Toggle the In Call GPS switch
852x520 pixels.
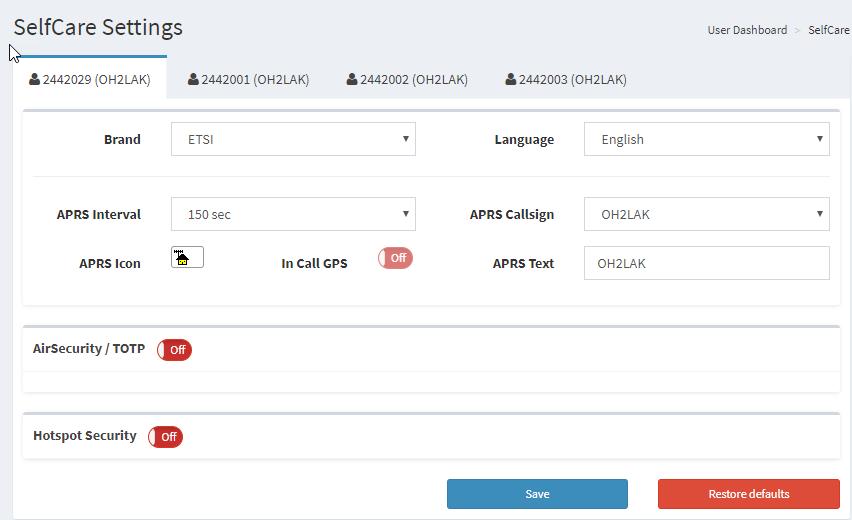pyautogui.click(x=396, y=258)
